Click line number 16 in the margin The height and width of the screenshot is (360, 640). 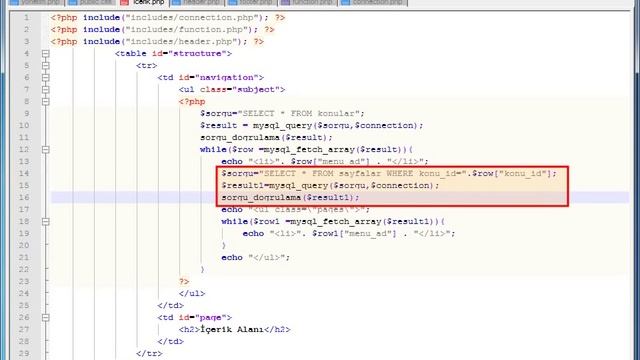(x=24, y=198)
